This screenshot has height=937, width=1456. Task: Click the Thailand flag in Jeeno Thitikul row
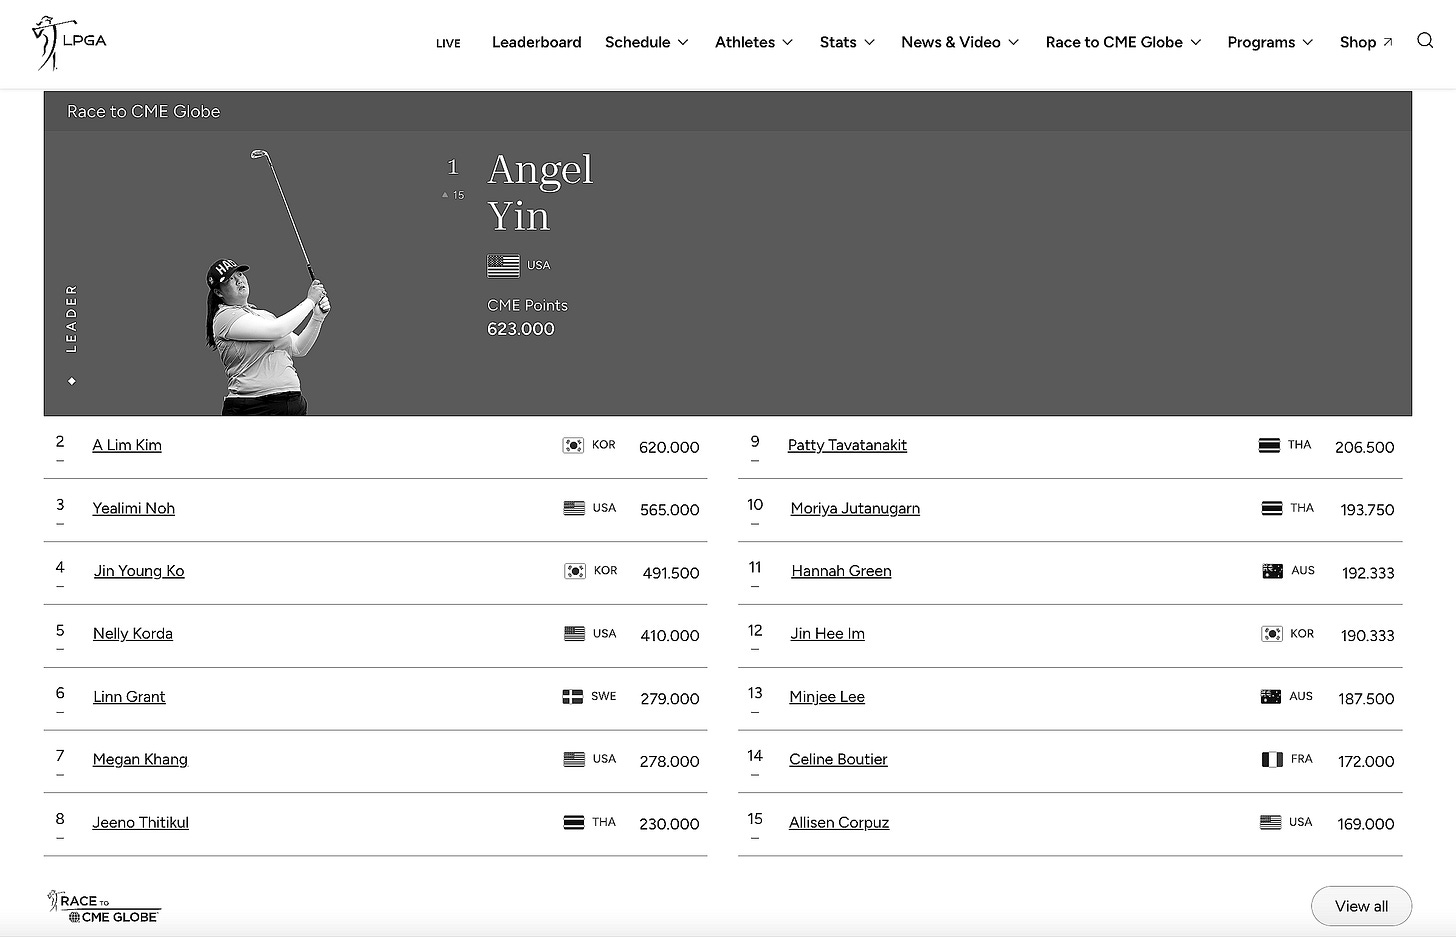(x=574, y=822)
